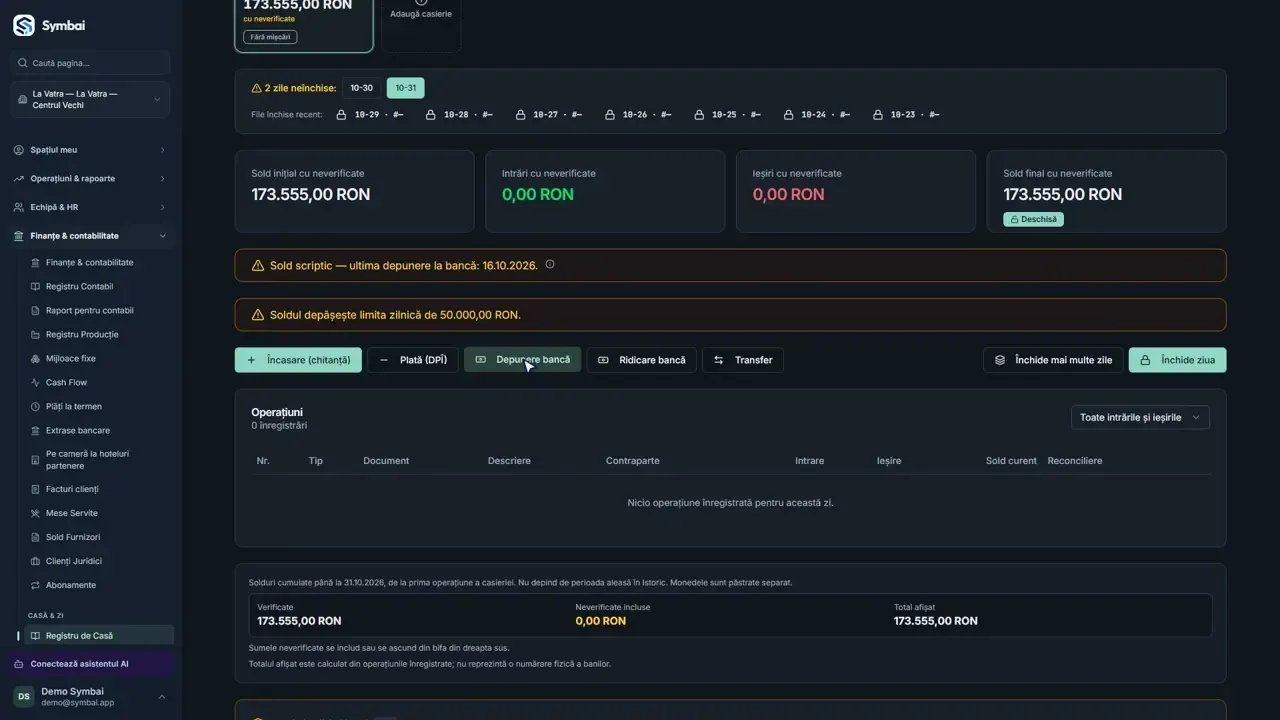Click the Reconciliere column header

[1075, 461]
